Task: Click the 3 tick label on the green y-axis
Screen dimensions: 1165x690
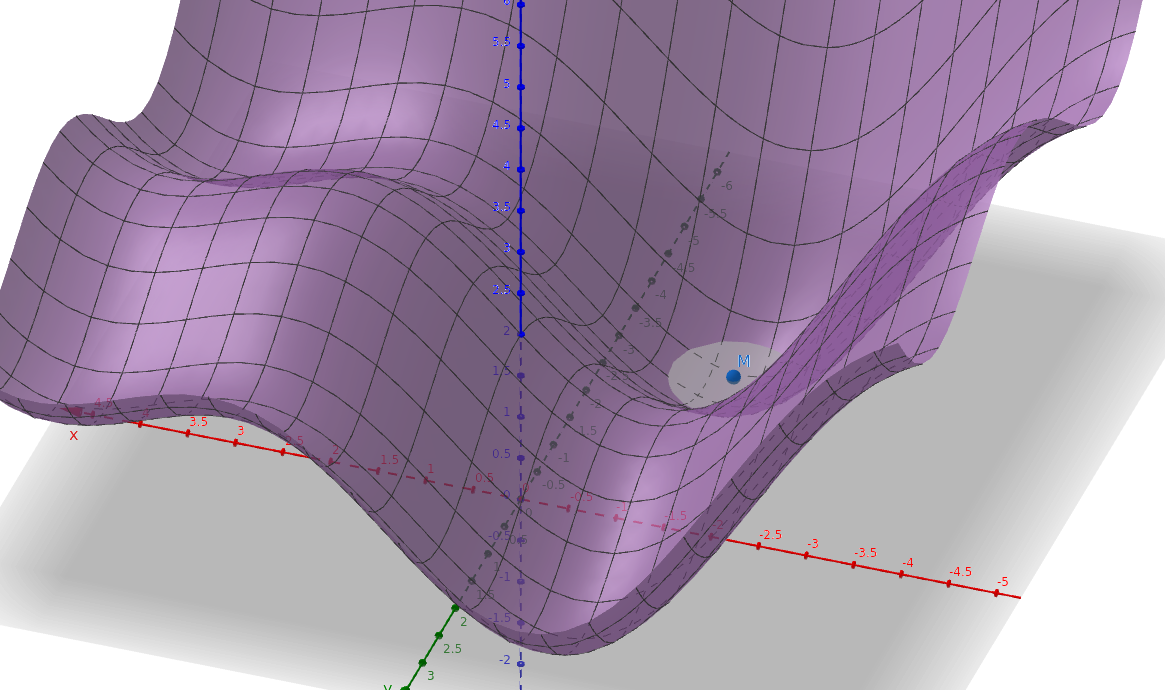Action: coord(431,676)
